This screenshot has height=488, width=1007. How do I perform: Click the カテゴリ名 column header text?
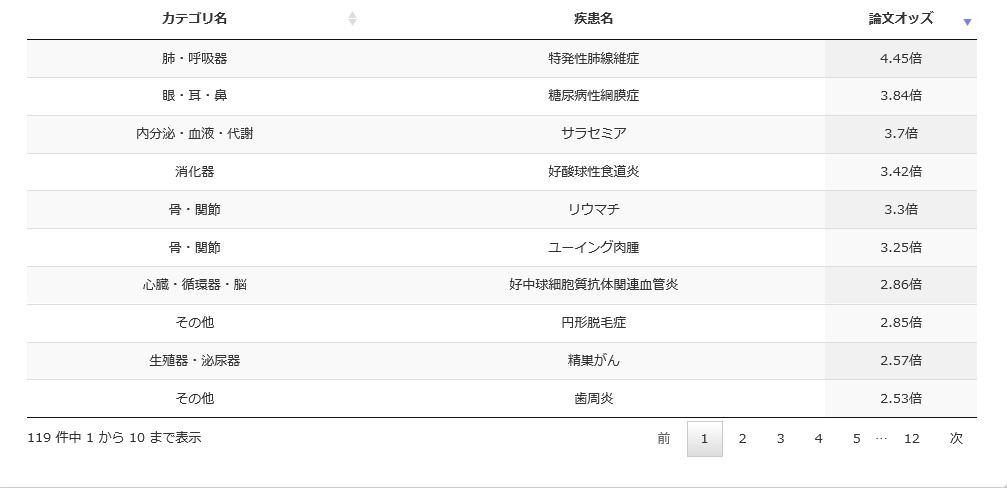pyautogui.click(x=194, y=19)
